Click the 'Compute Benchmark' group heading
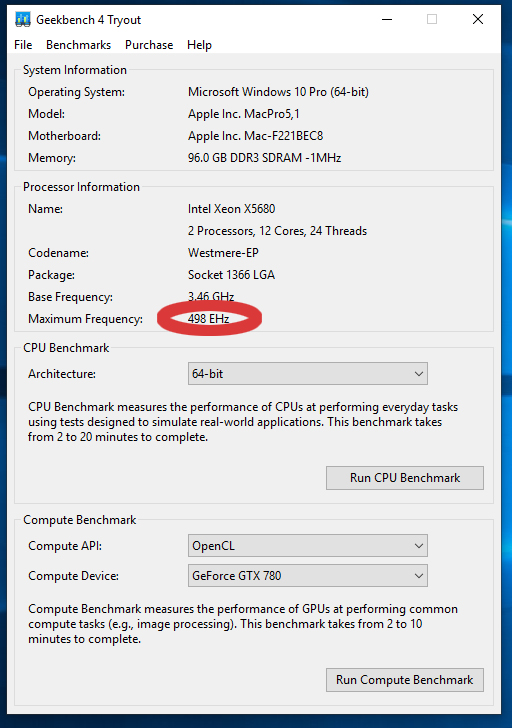Screen dimensions: 512x728 pyautogui.click(x=79, y=520)
